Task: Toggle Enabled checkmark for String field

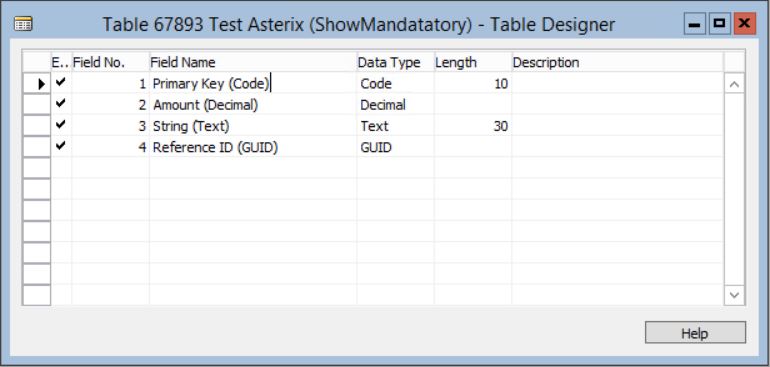Action: 60,125
